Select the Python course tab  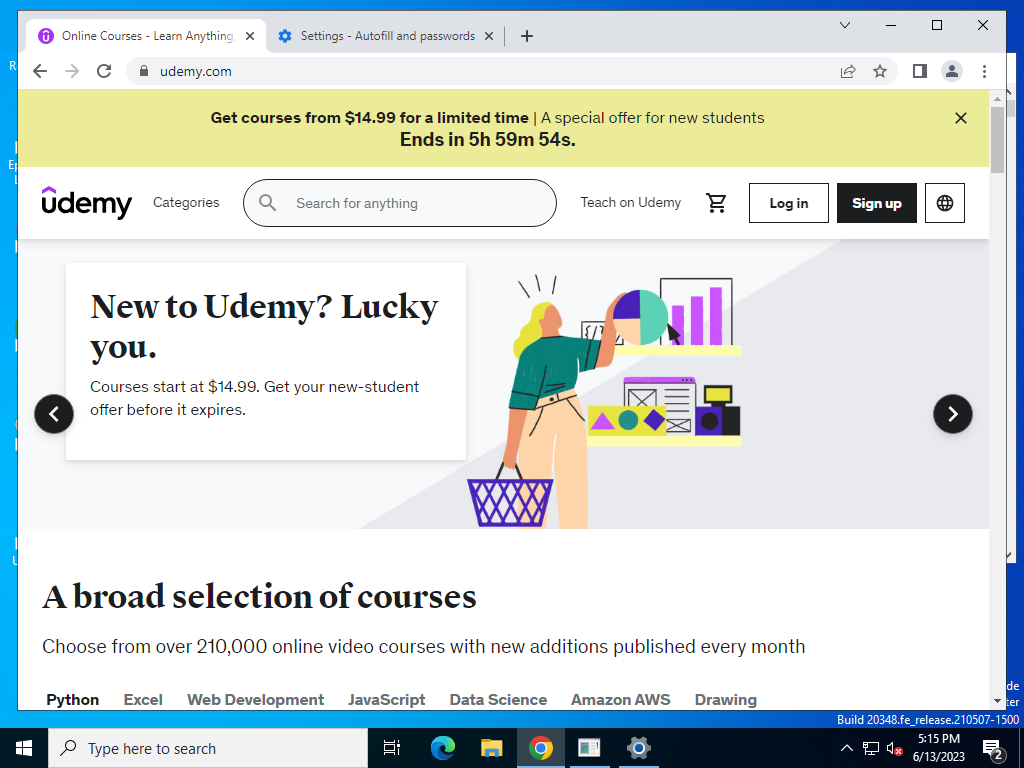point(72,699)
